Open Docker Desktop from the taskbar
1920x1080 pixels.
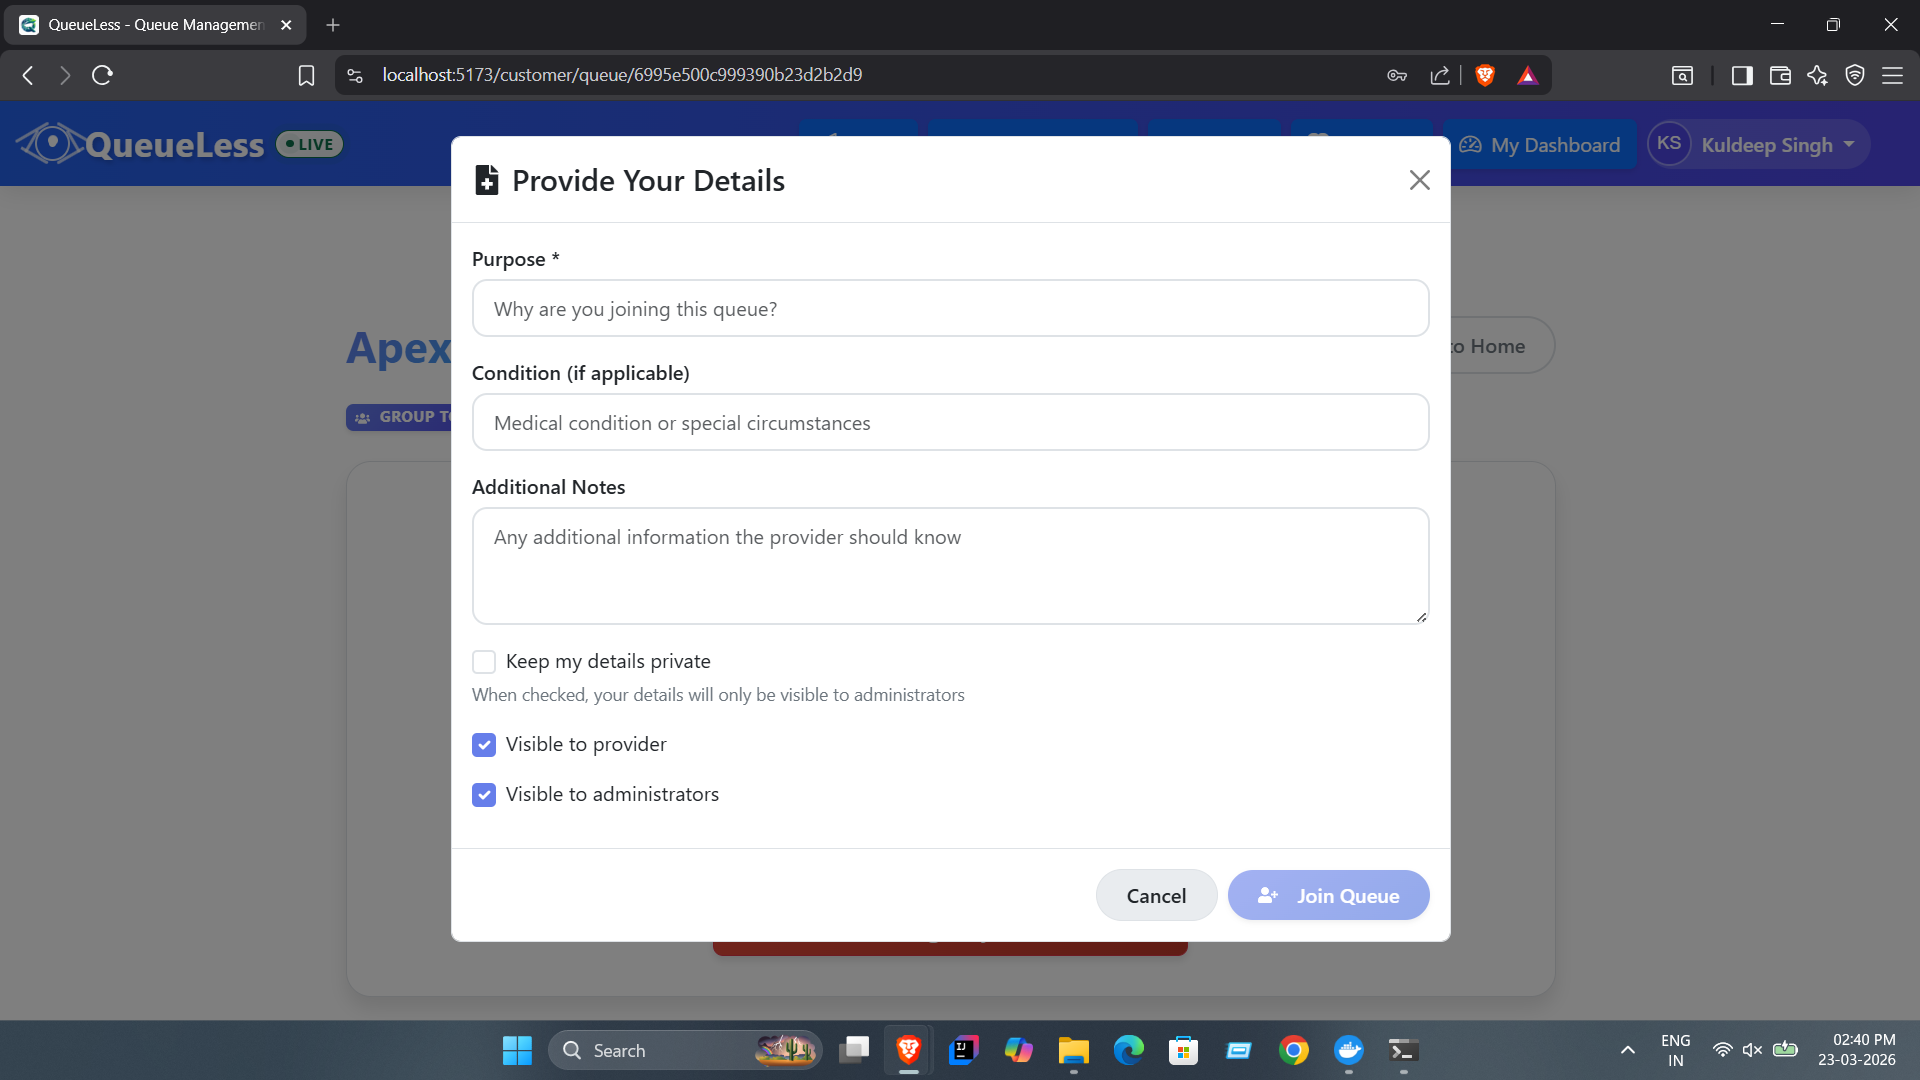coord(1348,1050)
